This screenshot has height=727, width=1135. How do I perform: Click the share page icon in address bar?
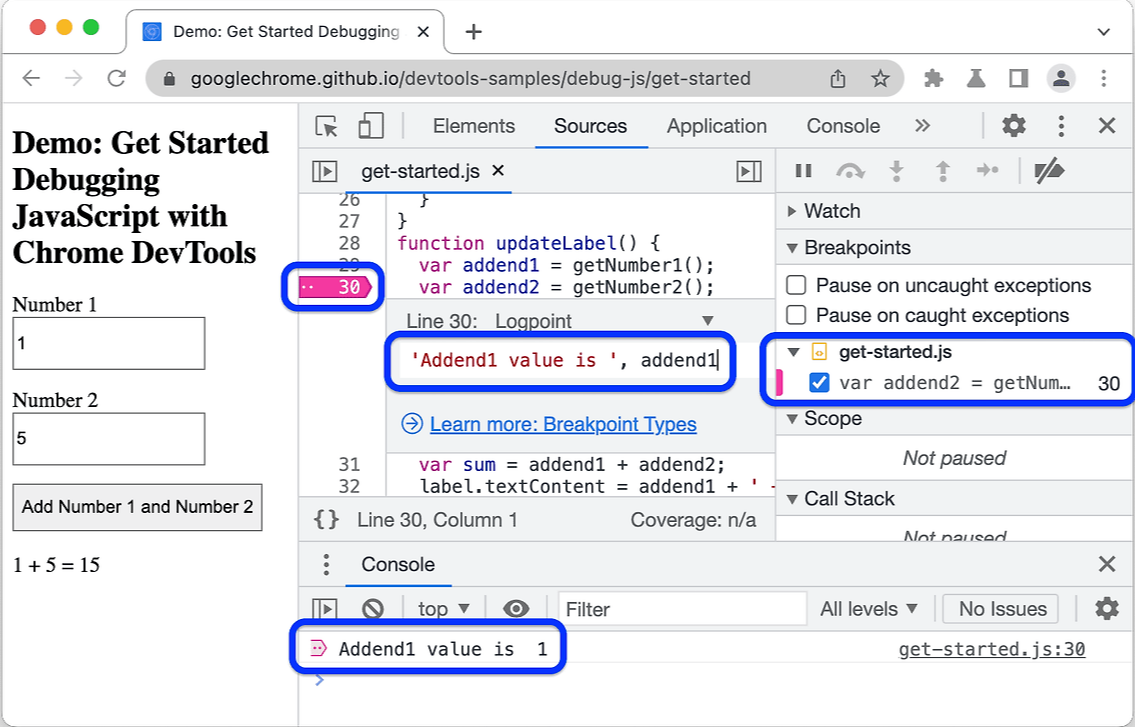click(x=837, y=78)
